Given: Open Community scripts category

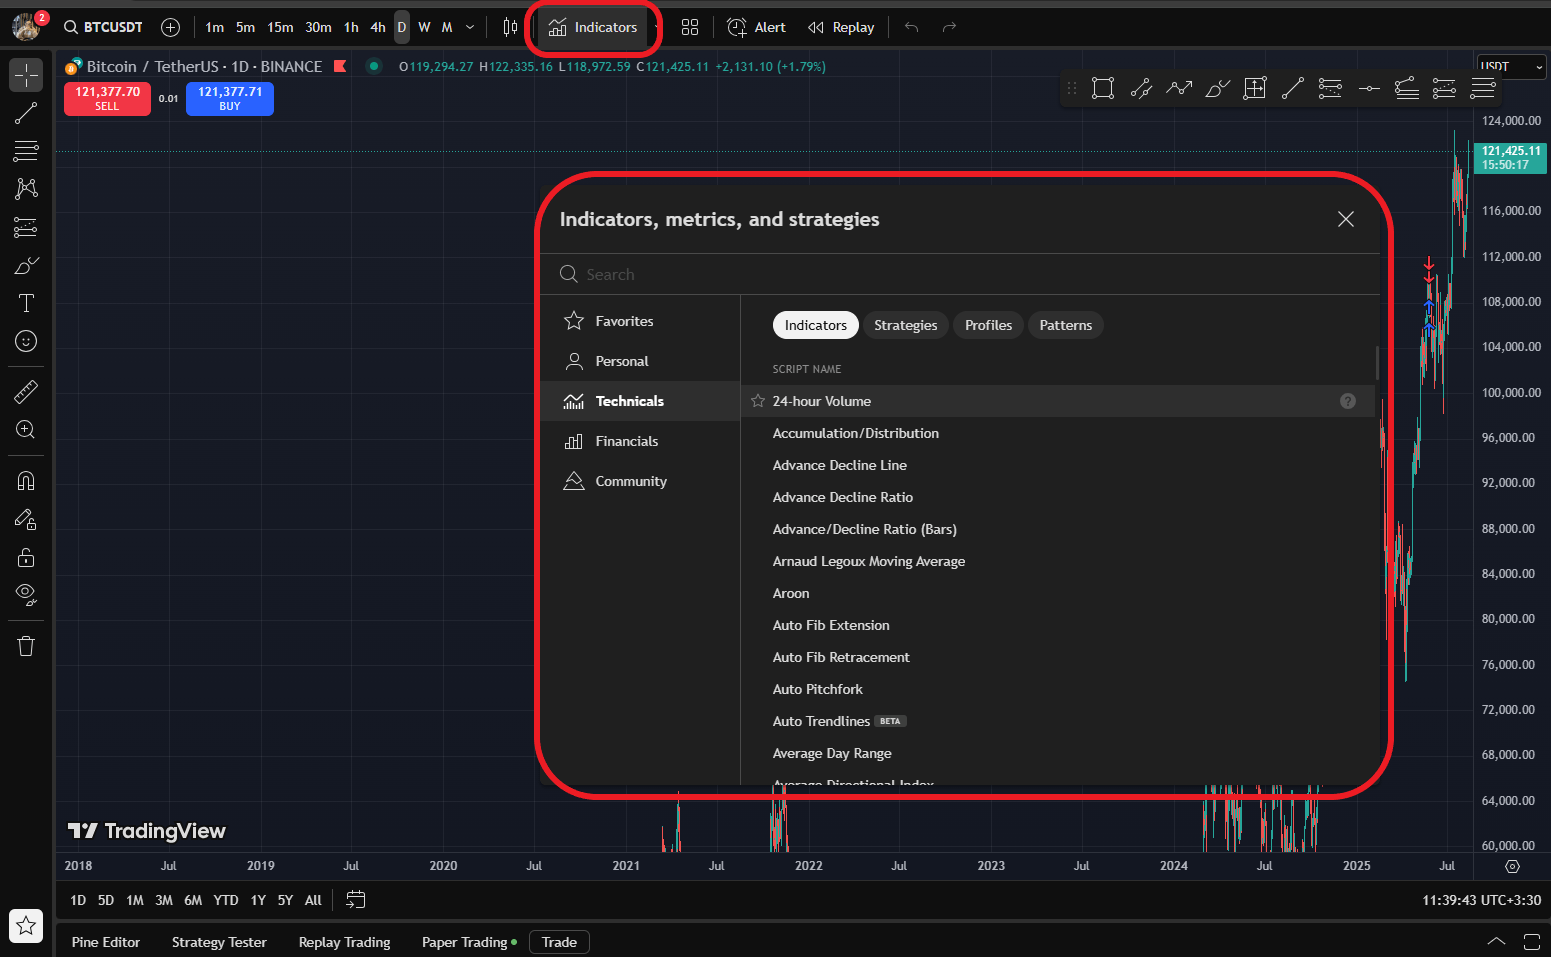Looking at the screenshot, I should (640, 481).
